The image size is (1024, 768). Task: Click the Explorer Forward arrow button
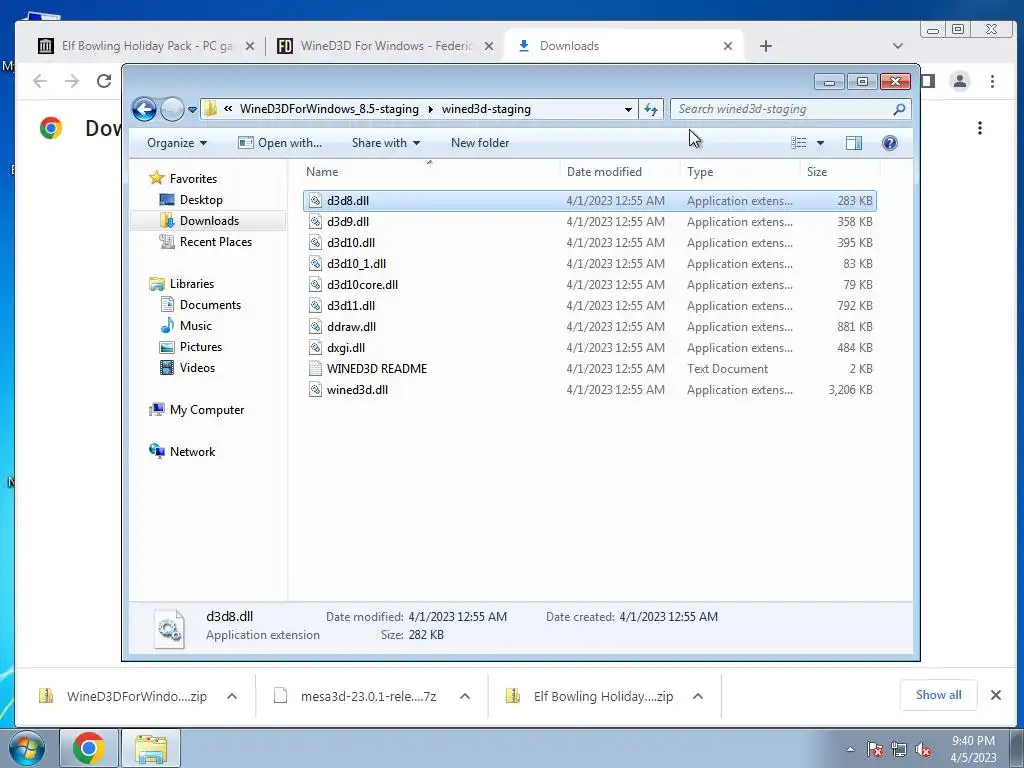172,109
